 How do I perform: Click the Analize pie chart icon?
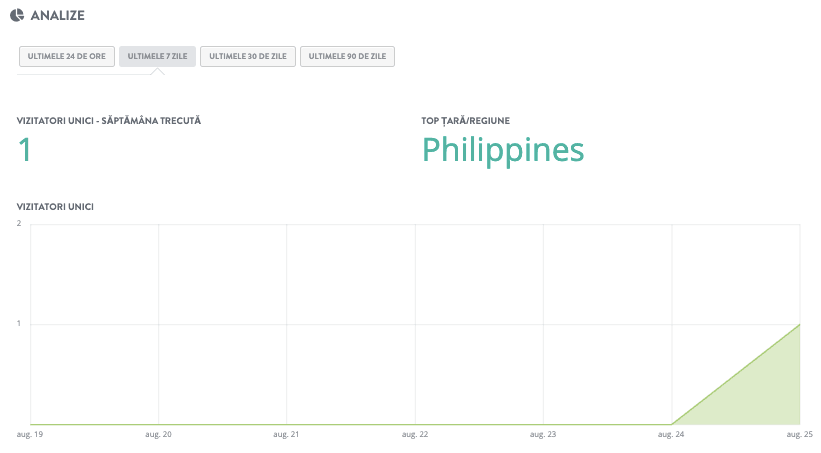[x=17, y=15]
